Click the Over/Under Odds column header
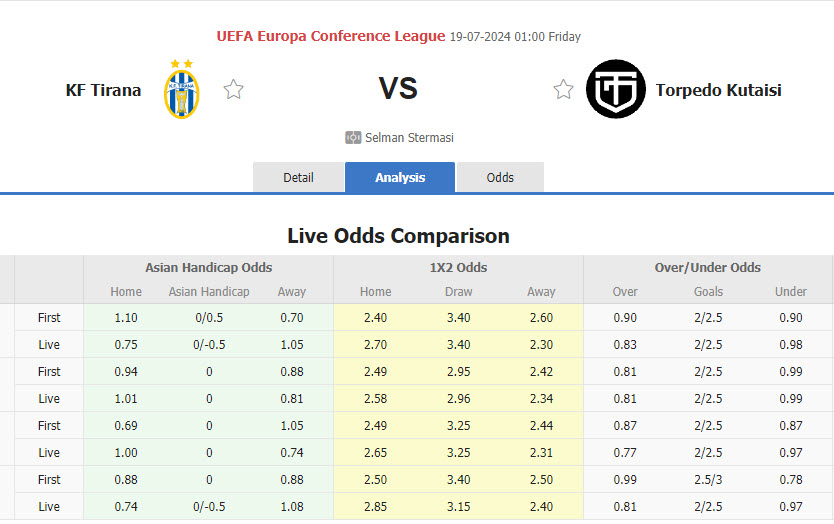Screen dimensions: 834x524 point(708,267)
